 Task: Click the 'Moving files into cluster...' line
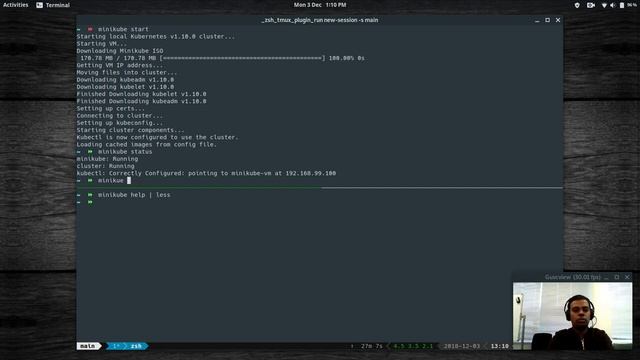(127, 73)
